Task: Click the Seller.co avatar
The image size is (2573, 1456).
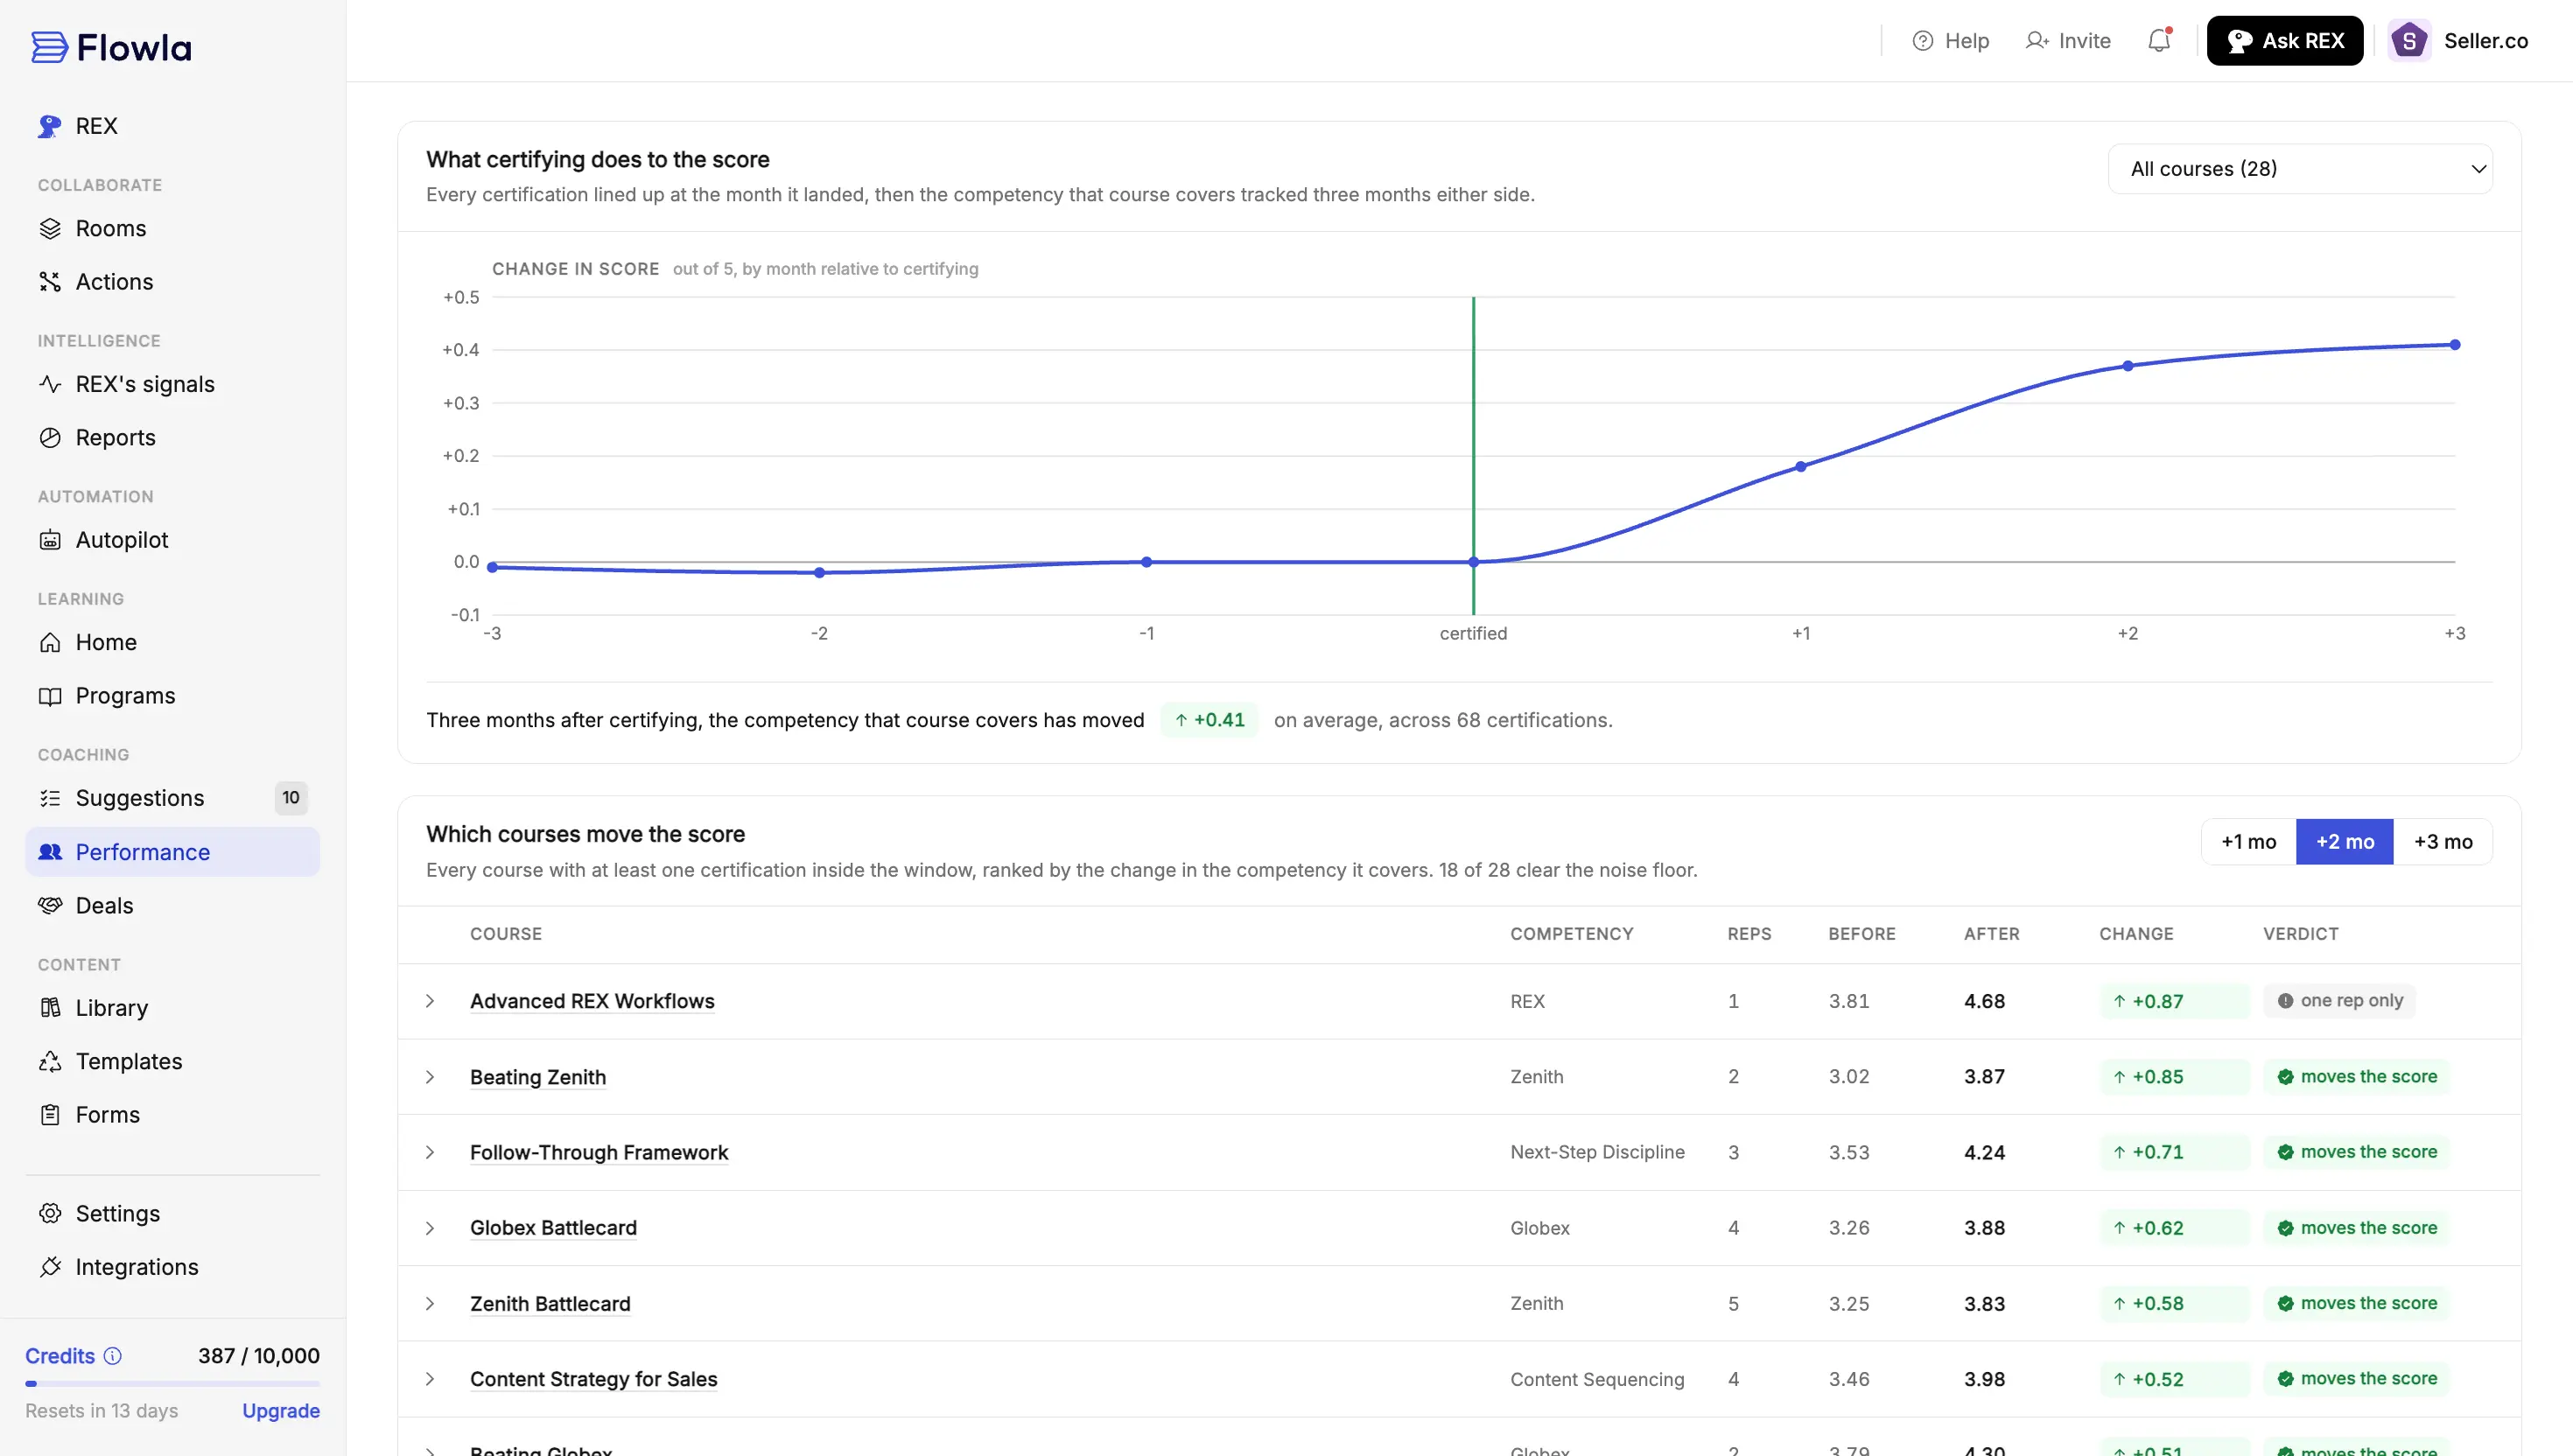Action: (x=2409, y=41)
